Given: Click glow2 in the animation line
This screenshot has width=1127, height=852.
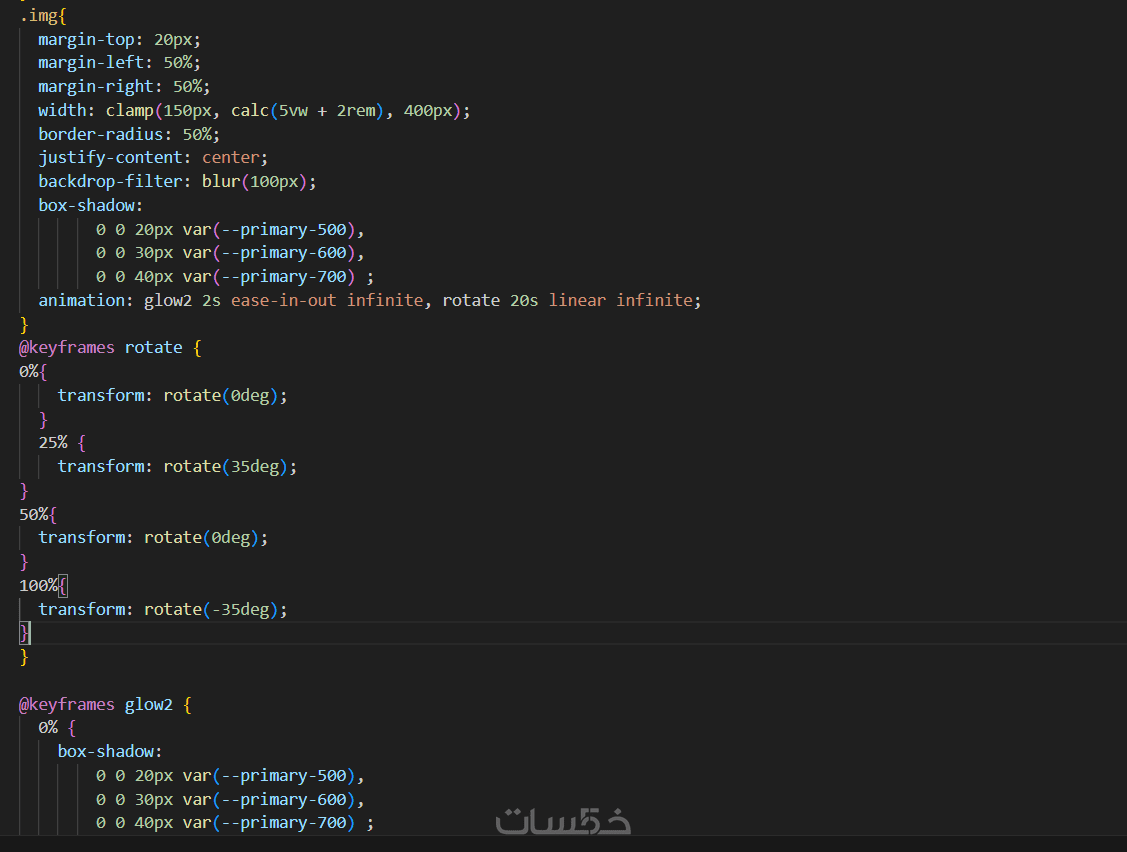Looking at the screenshot, I should [168, 301].
